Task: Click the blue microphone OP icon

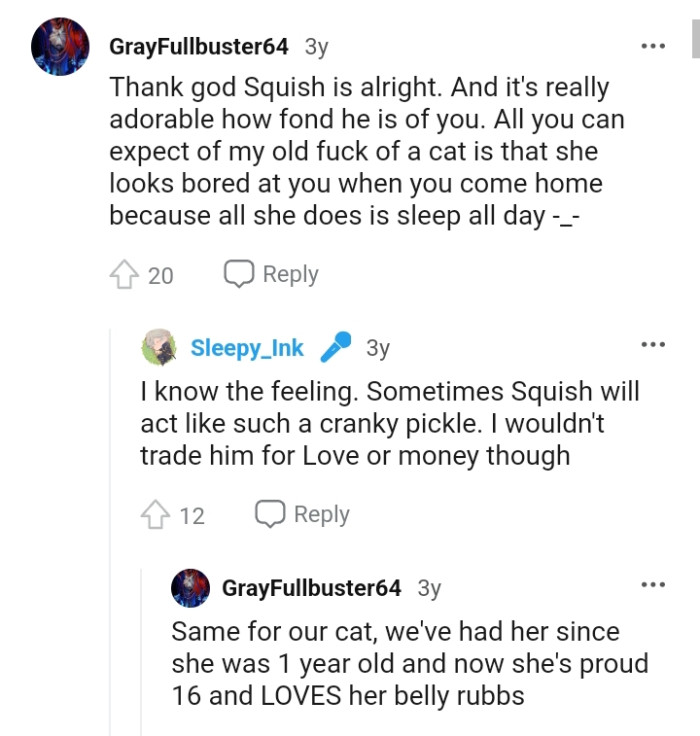Action: click(335, 347)
